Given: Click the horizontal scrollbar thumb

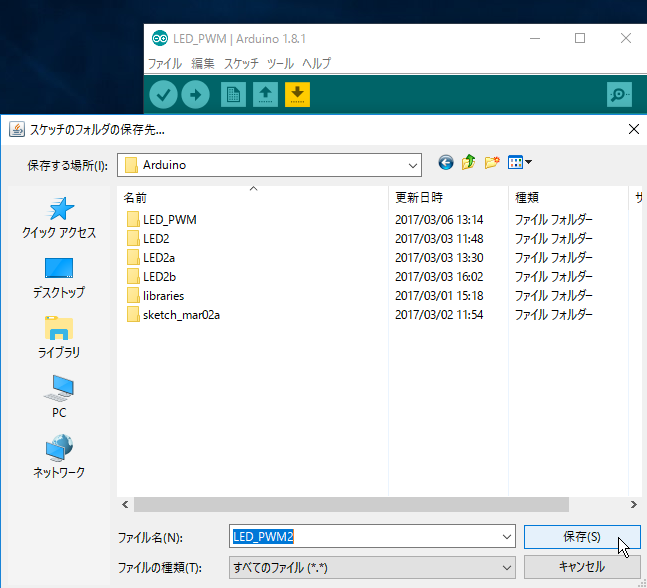Looking at the screenshot, I should click(x=351, y=505).
